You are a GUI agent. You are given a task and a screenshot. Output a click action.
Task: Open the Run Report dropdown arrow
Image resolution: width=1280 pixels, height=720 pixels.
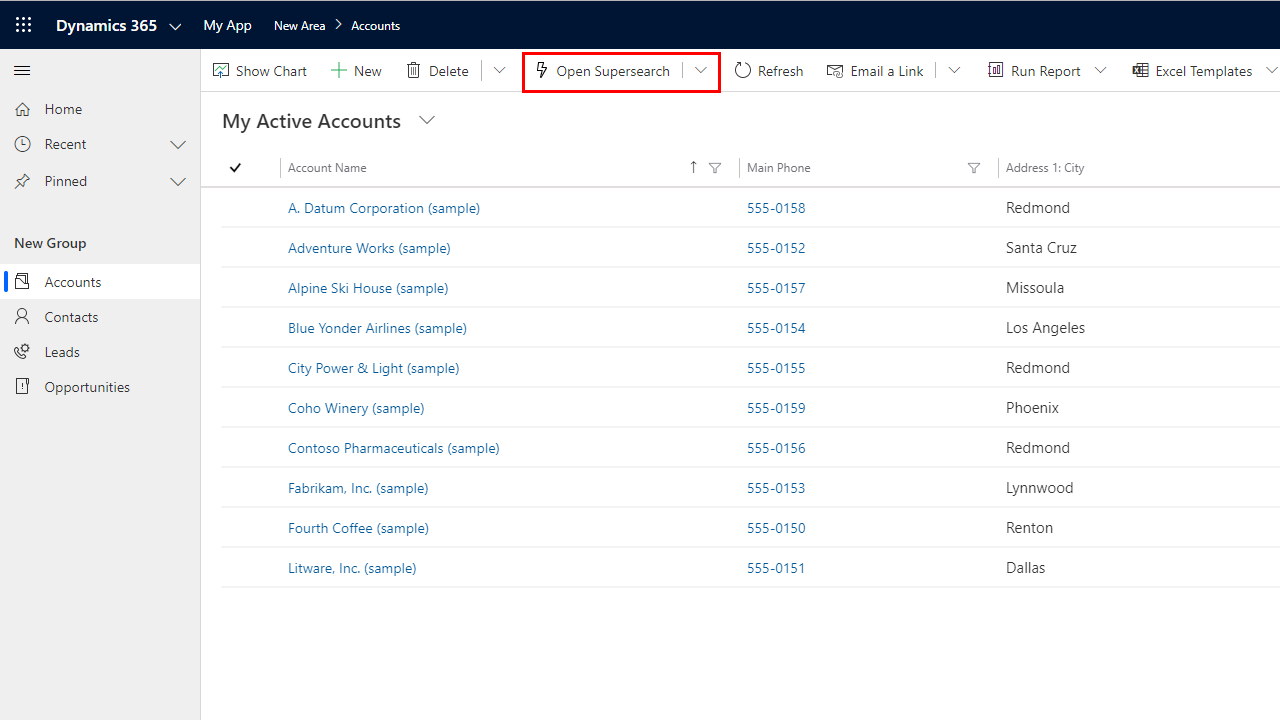click(x=1101, y=71)
